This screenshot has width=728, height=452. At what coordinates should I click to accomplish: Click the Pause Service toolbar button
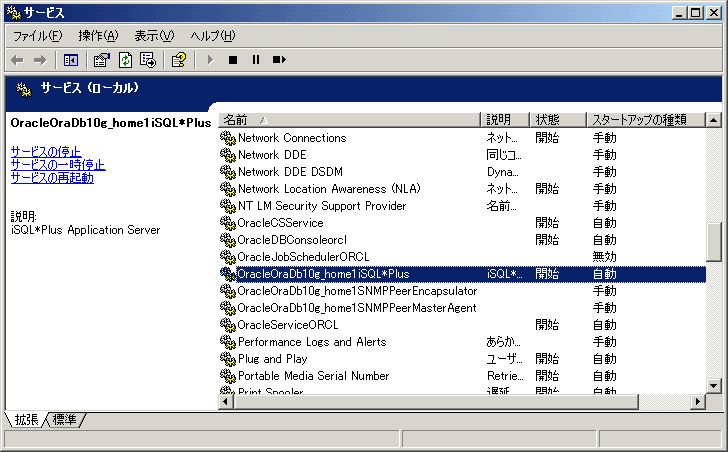pyautogui.click(x=255, y=60)
